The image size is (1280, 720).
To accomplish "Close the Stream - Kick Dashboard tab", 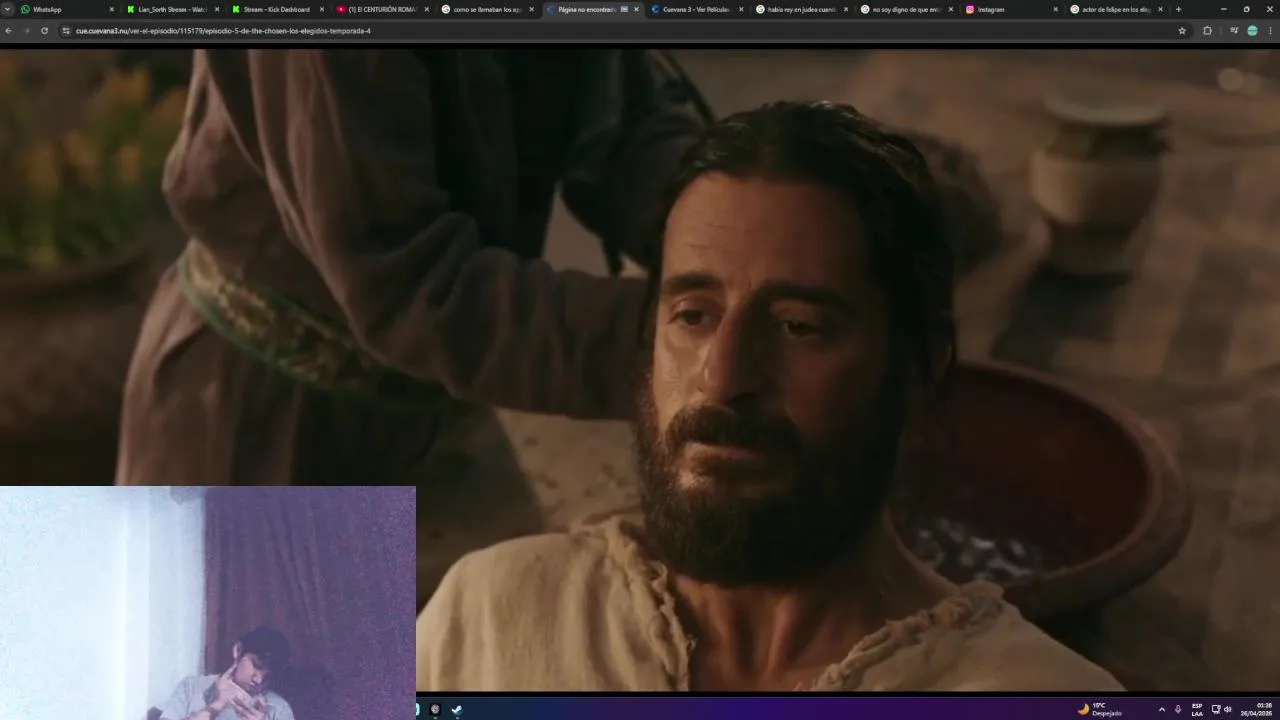I will [x=321, y=9].
